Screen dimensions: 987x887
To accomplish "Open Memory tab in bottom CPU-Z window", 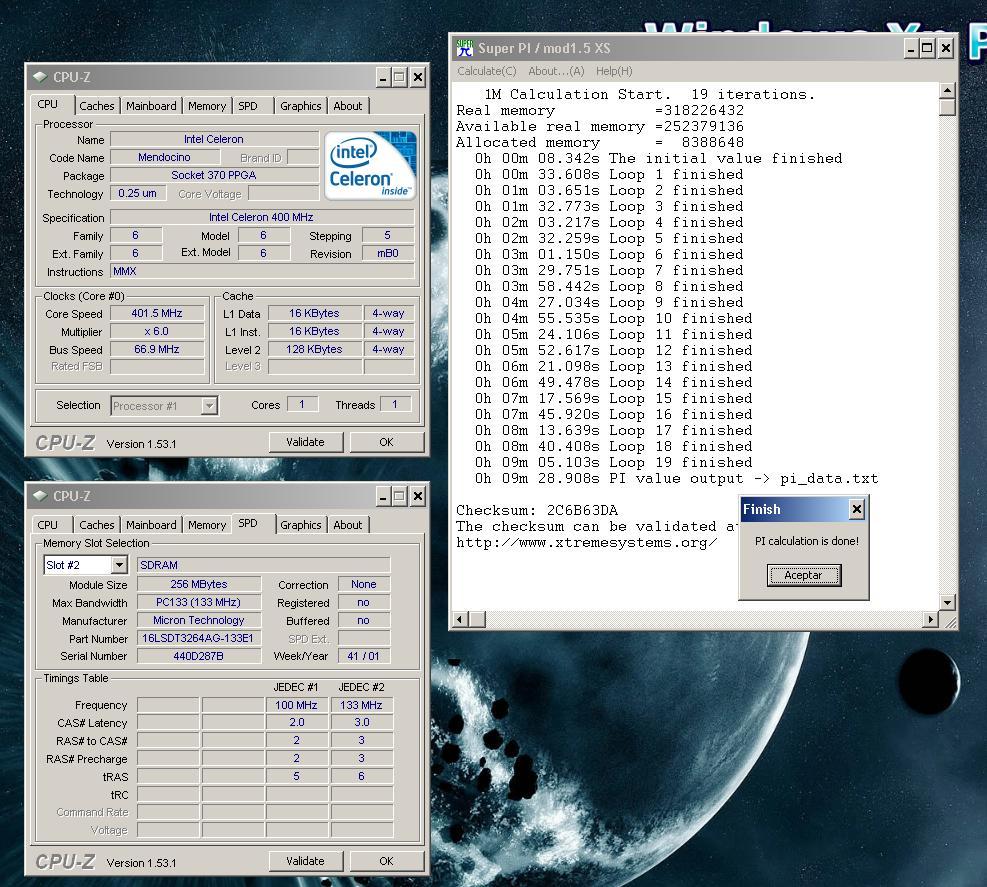I will tap(207, 524).
